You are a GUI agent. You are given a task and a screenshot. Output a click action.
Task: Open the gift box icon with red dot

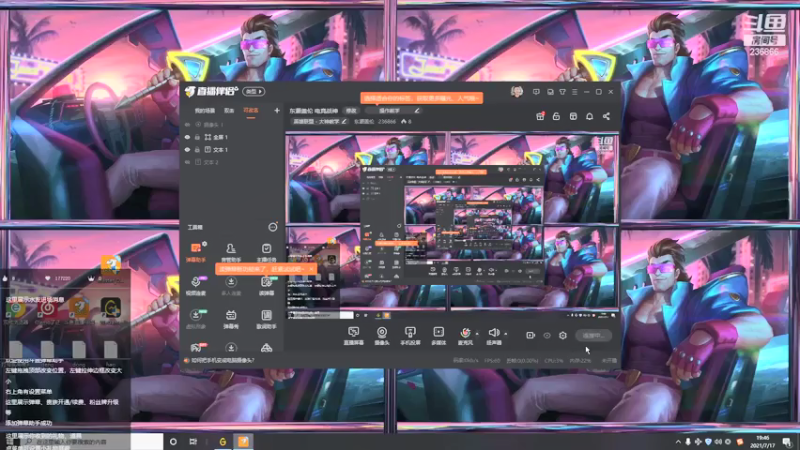coord(540,116)
